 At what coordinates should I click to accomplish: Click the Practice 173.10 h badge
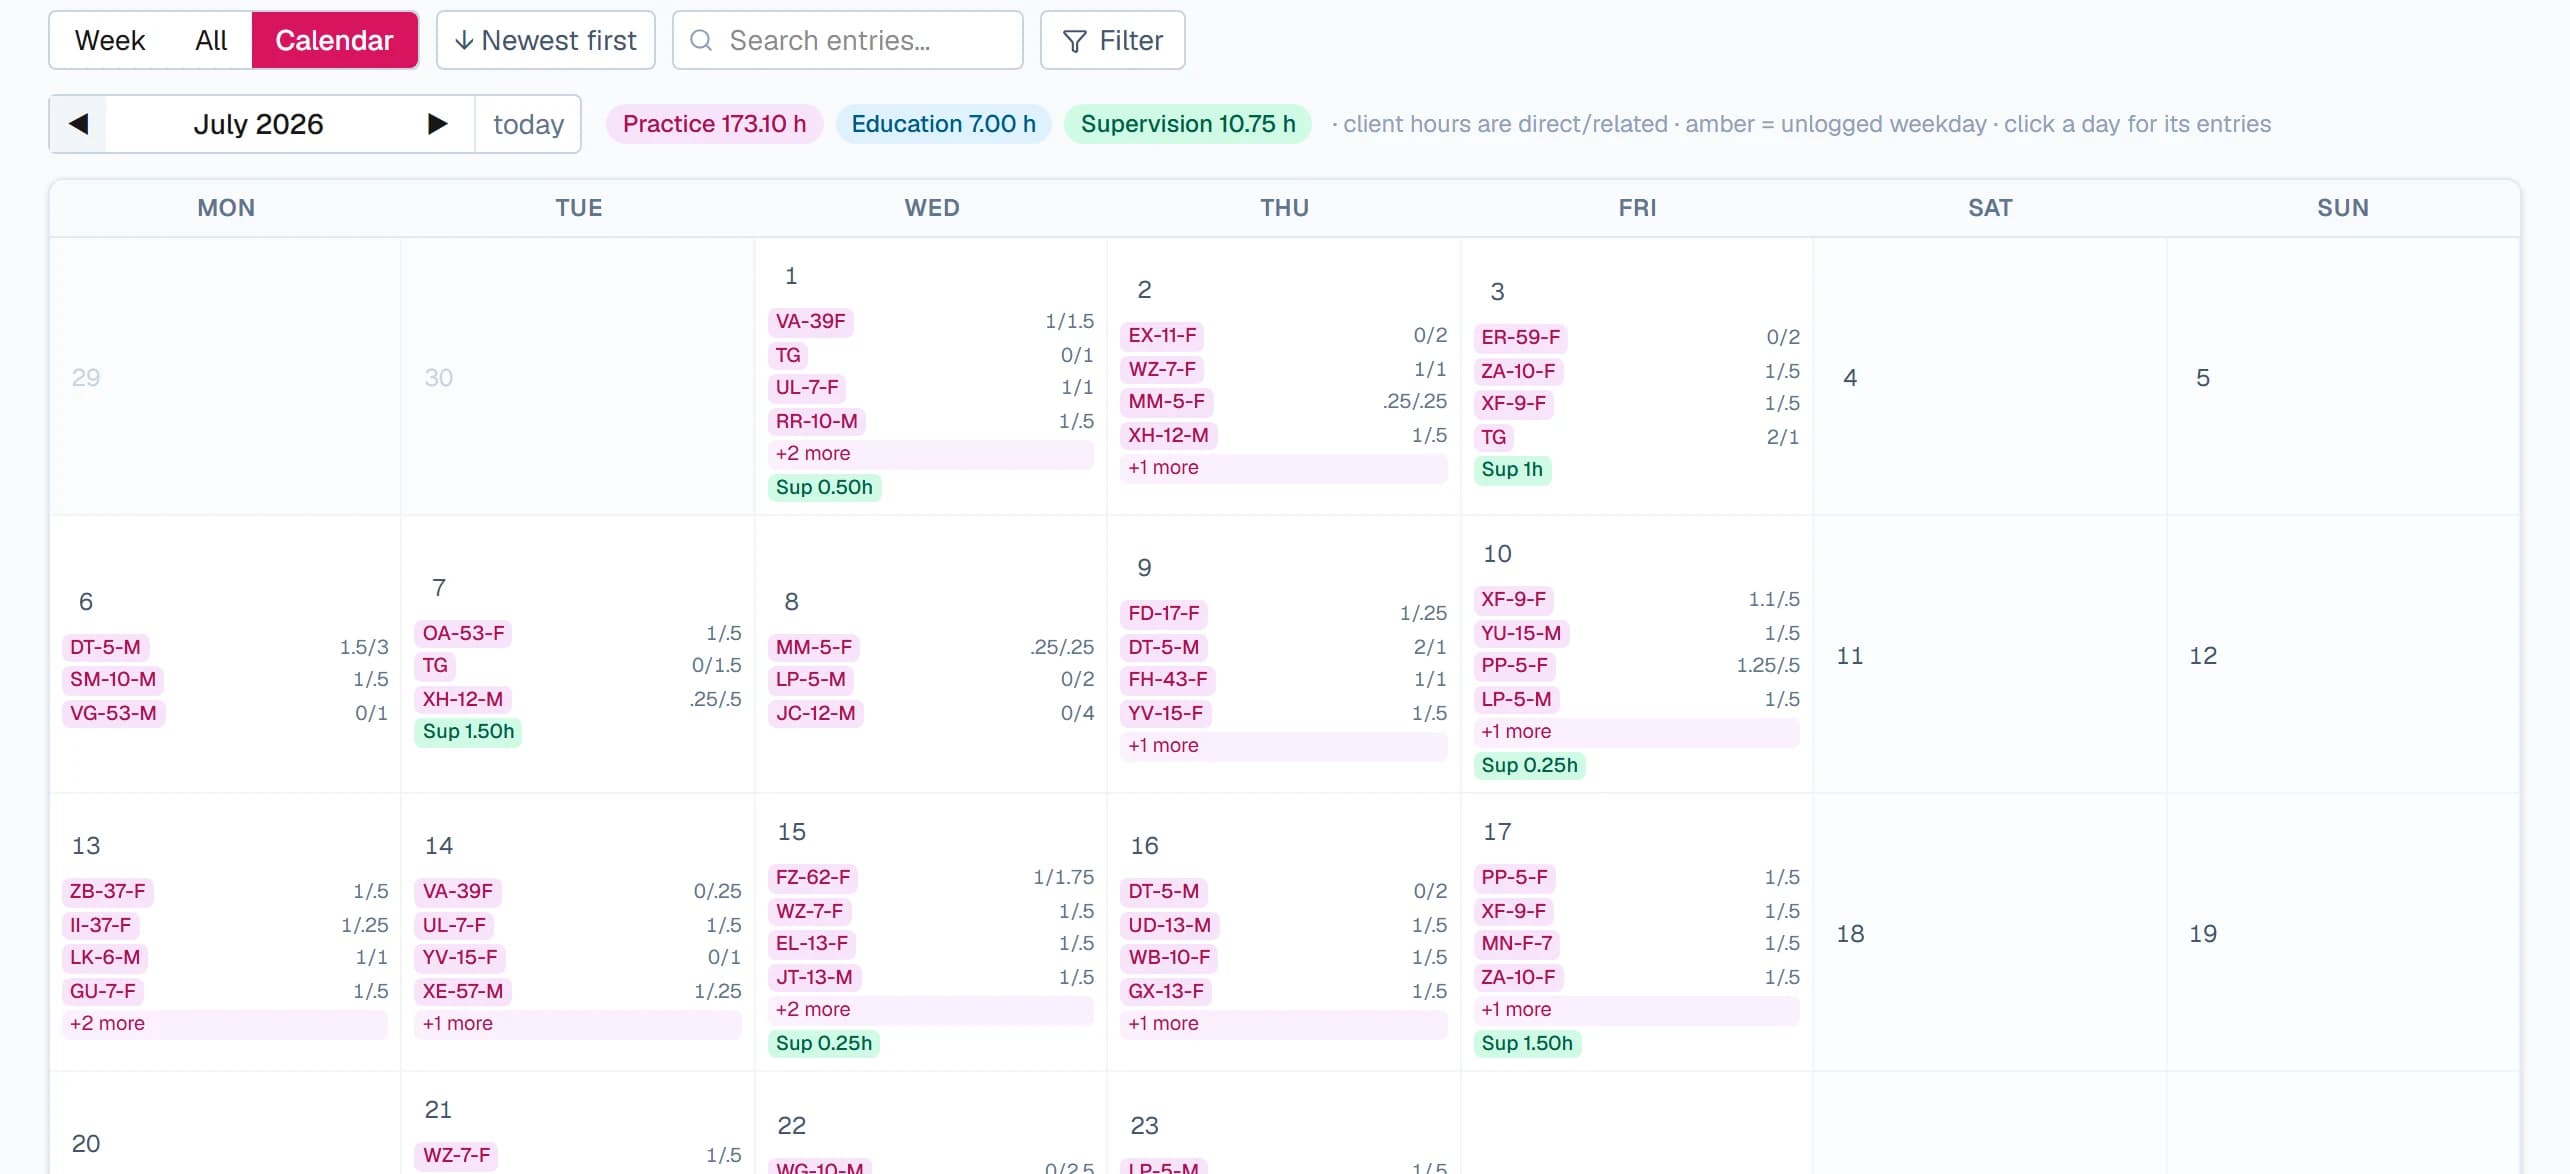(x=714, y=124)
